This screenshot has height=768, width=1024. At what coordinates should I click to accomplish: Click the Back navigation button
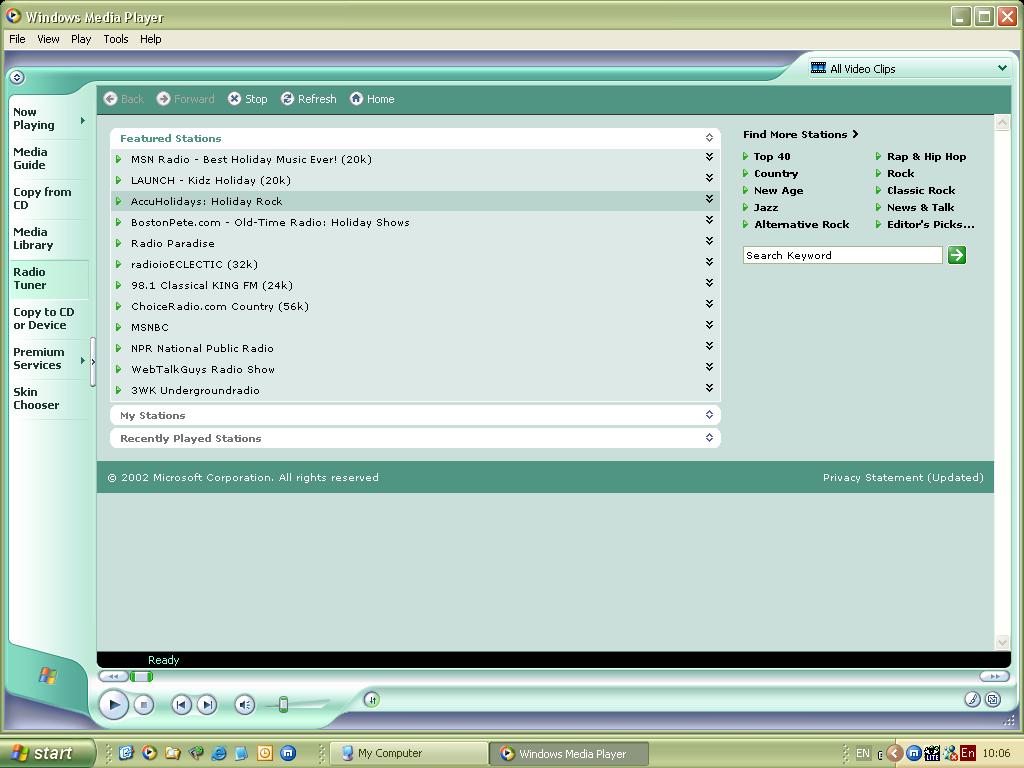[x=123, y=99]
